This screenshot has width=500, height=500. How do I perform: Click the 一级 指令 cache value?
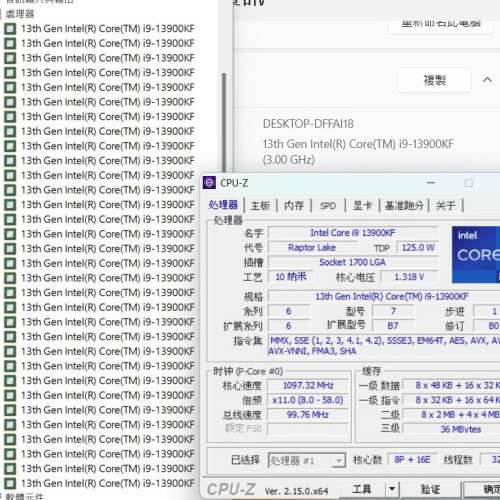point(452,400)
